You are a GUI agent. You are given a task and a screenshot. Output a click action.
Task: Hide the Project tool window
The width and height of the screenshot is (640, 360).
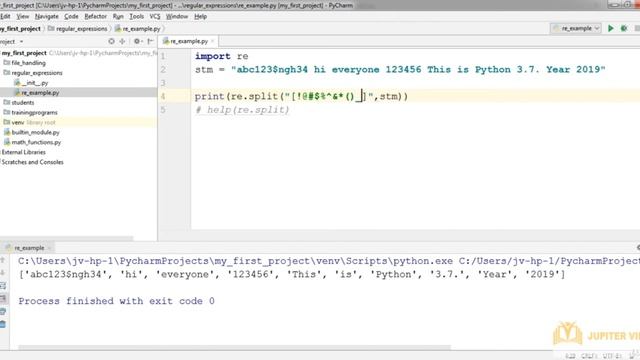(150, 41)
